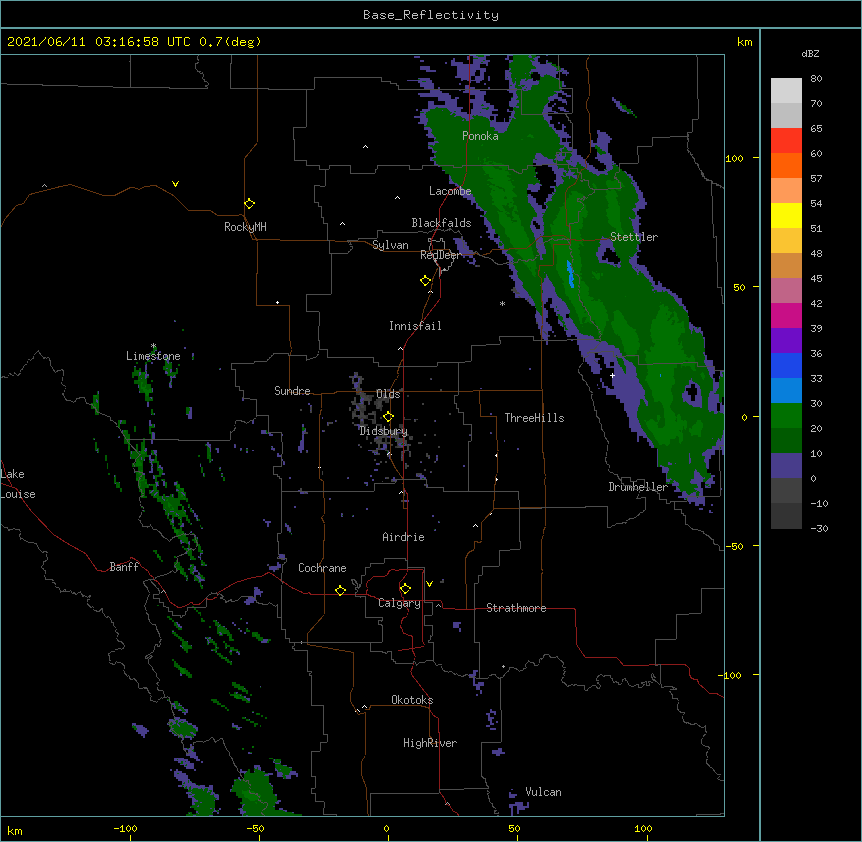The height and width of the screenshot is (842, 862).
Task: Click the Okotoks town label
Action: [x=412, y=700]
